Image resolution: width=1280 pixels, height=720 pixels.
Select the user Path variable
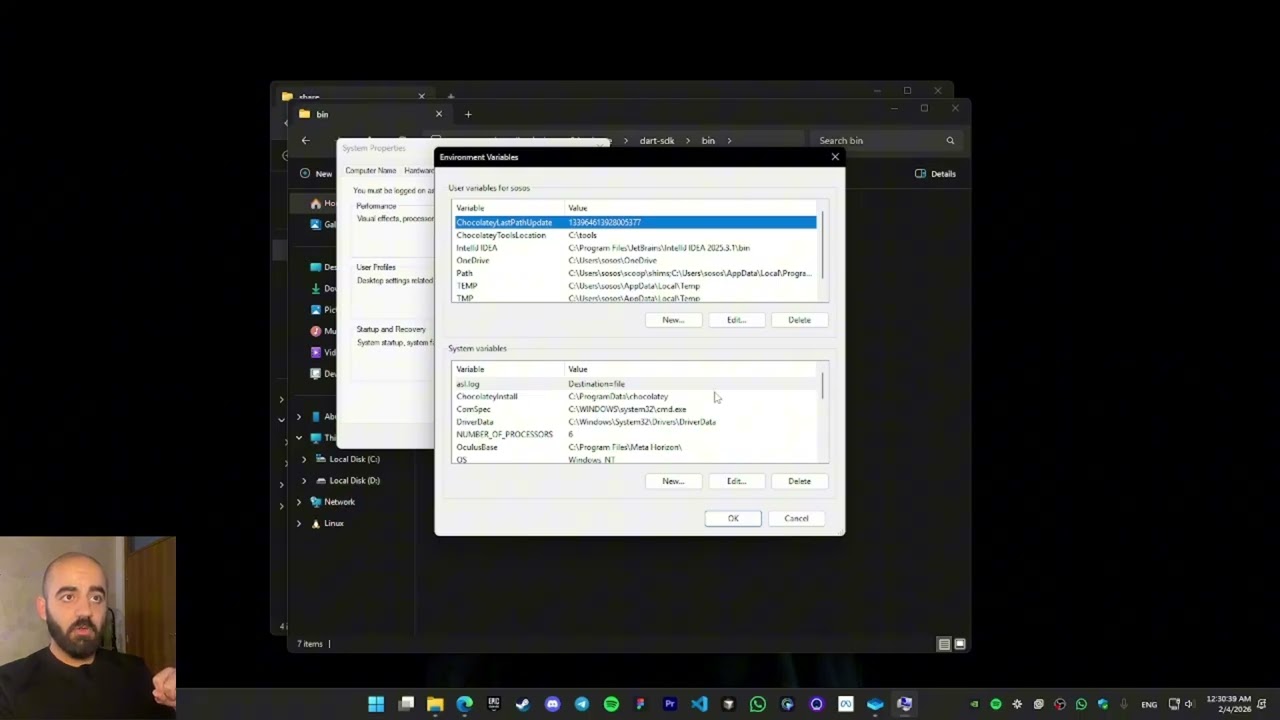(x=635, y=273)
